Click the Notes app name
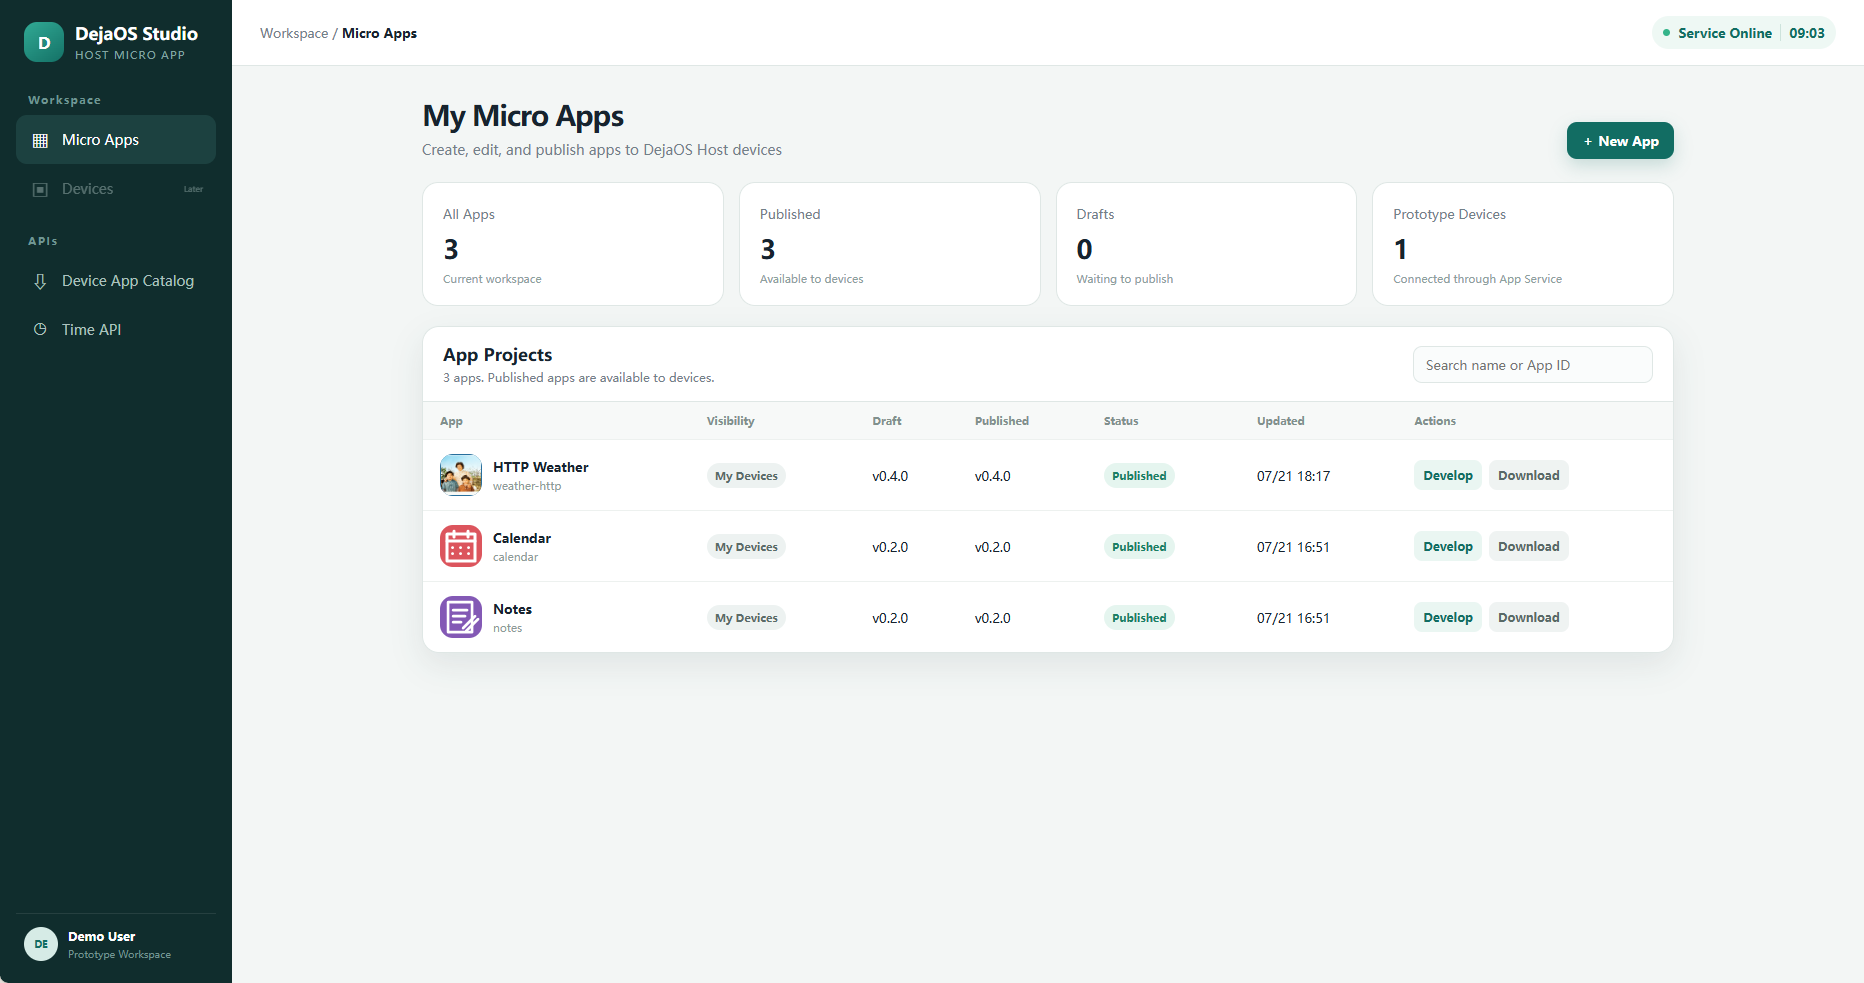Image resolution: width=1864 pixels, height=983 pixels. (512, 609)
